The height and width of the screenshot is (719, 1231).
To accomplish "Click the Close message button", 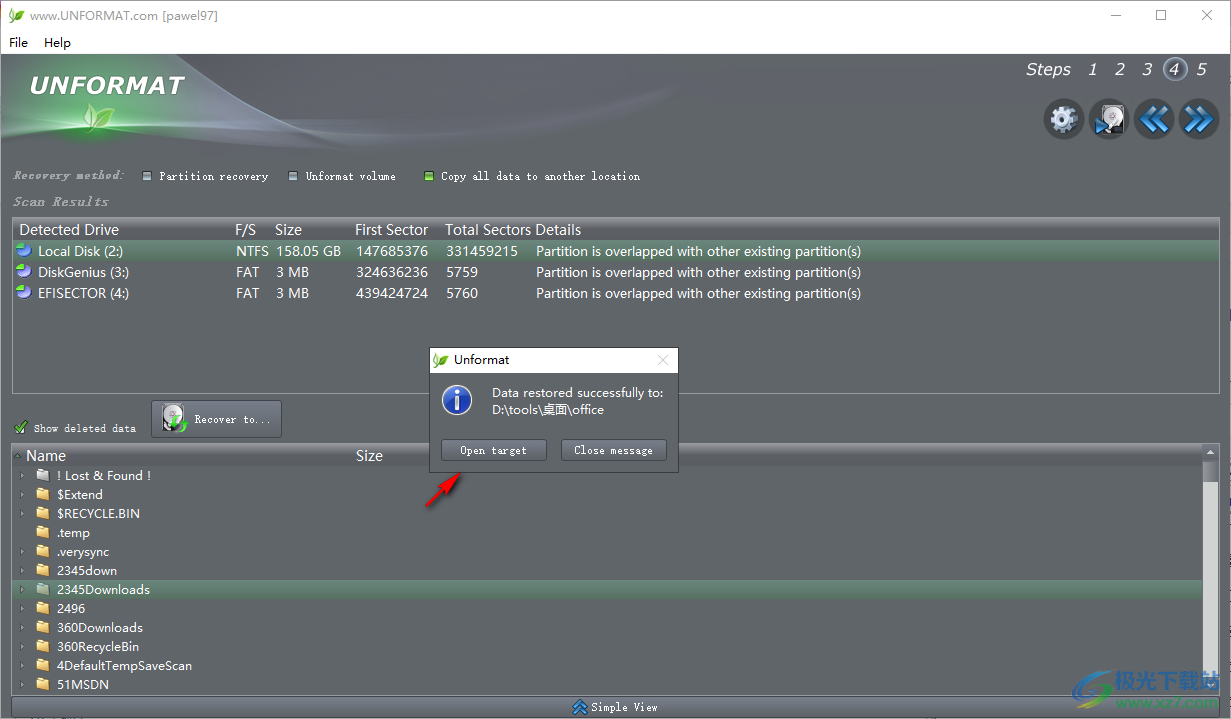I will (613, 450).
